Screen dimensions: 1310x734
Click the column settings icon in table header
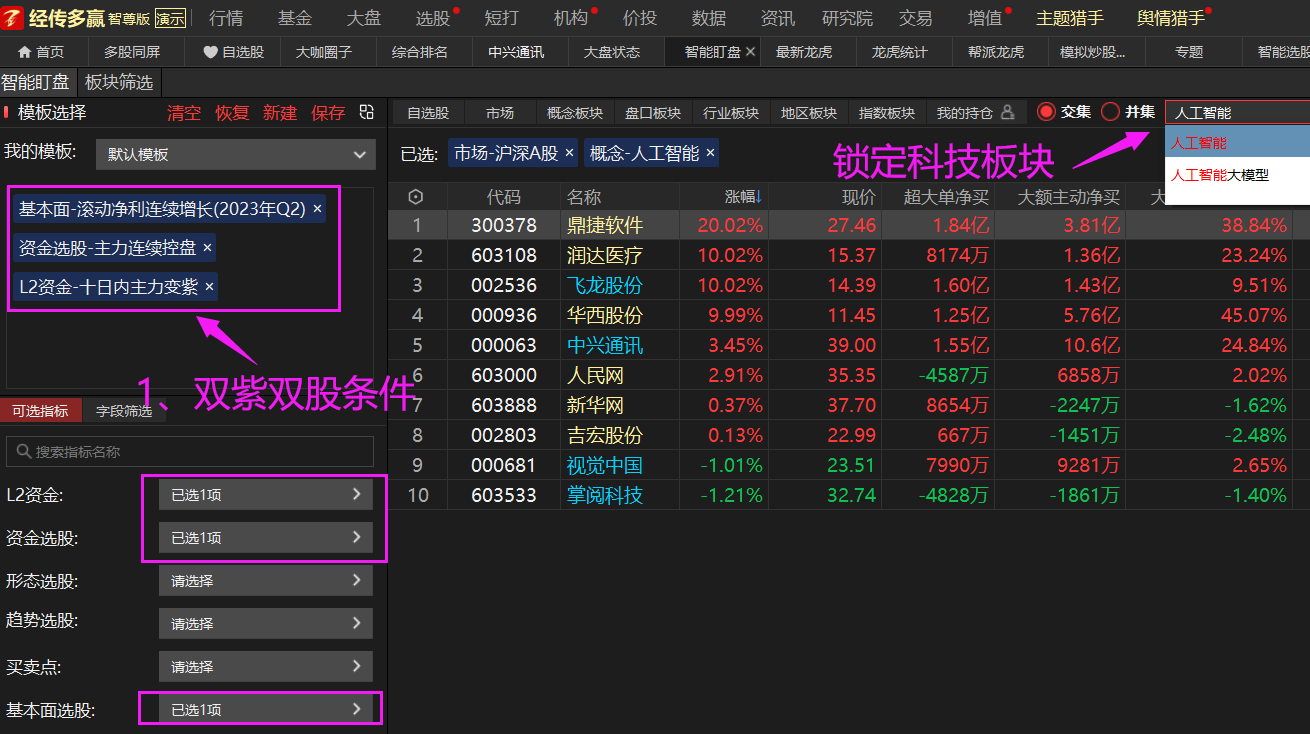point(416,197)
